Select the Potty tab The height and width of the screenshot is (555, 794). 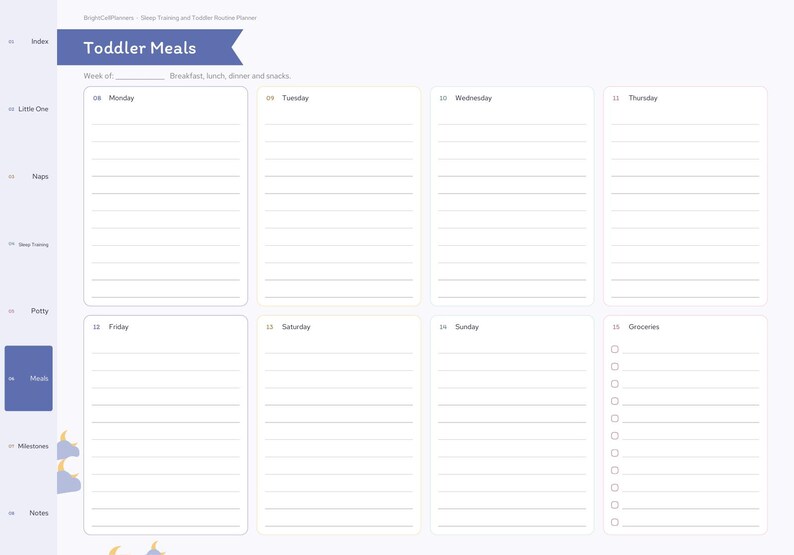click(28, 311)
